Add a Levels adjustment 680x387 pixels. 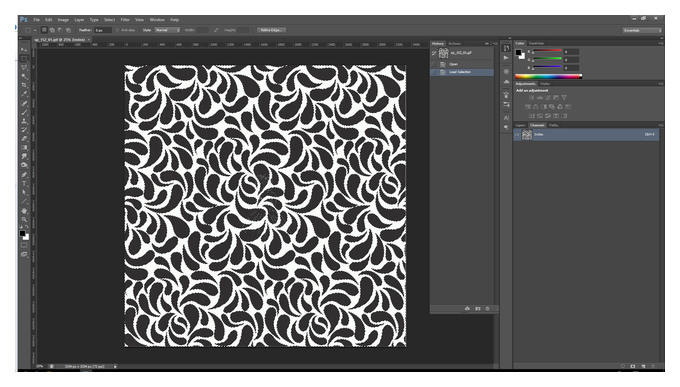pyautogui.click(x=540, y=98)
